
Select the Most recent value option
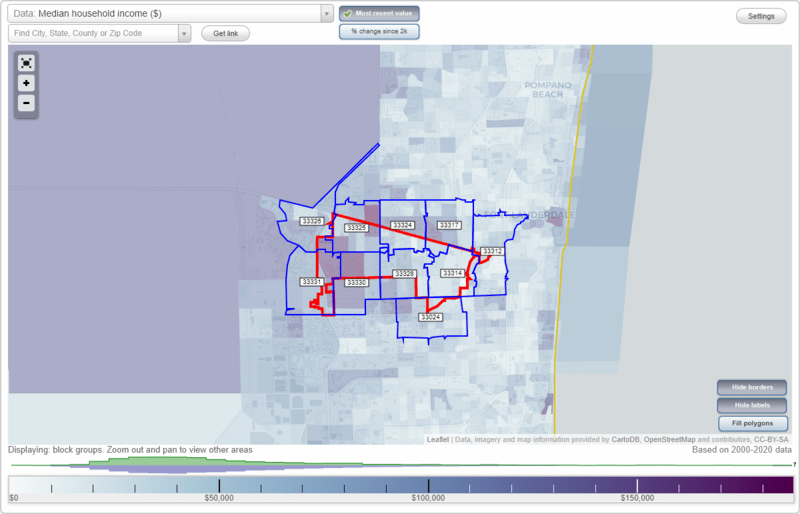[x=379, y=13]
